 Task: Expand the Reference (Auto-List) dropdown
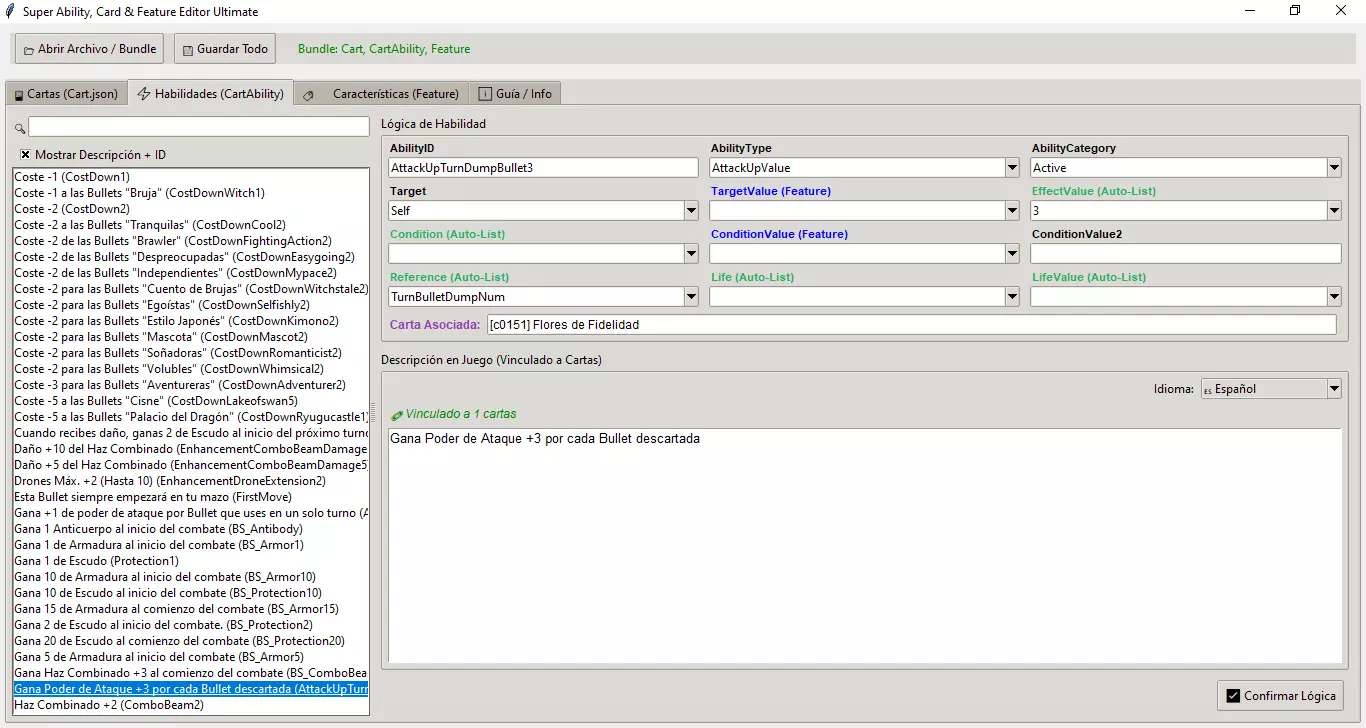tap(691, 297)
